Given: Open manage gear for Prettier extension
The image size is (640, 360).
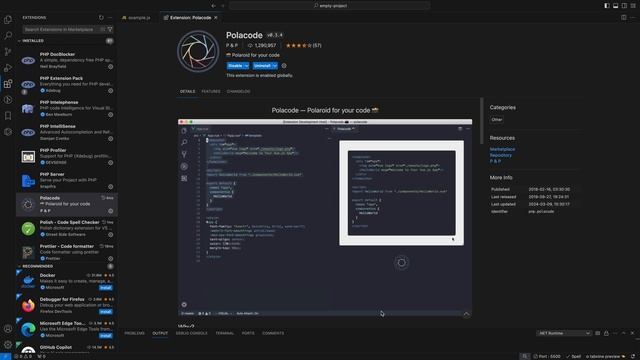Looking at the screenshot, I should tap(110, 258).
